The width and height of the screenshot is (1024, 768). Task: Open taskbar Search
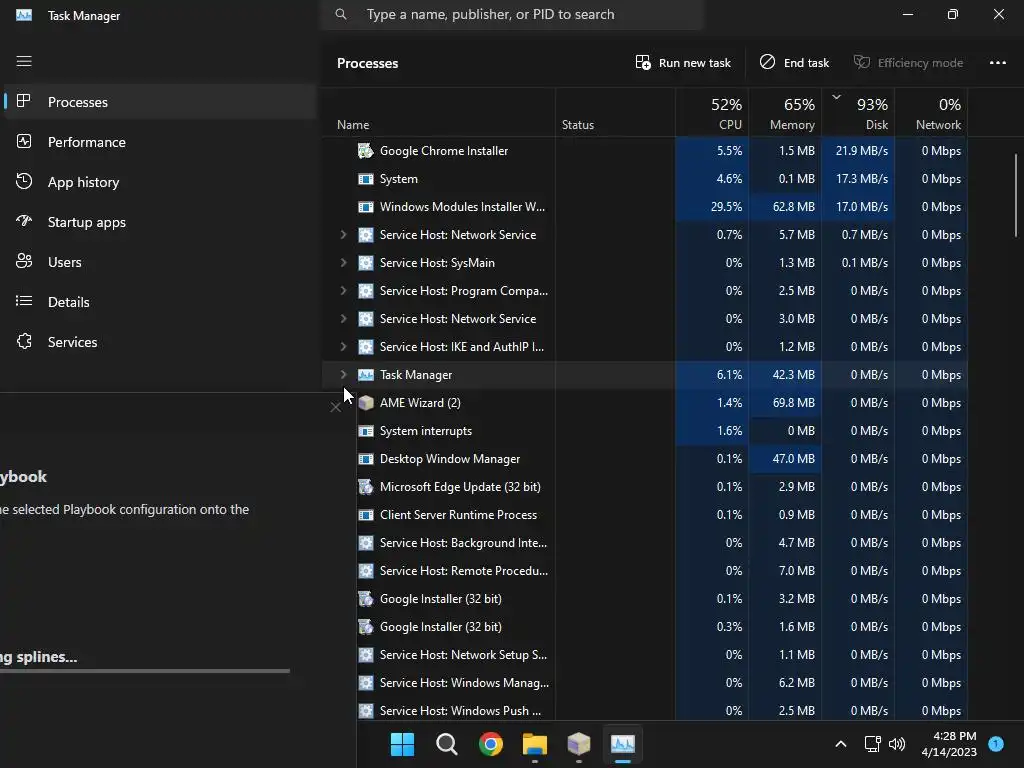click(447, 744)
